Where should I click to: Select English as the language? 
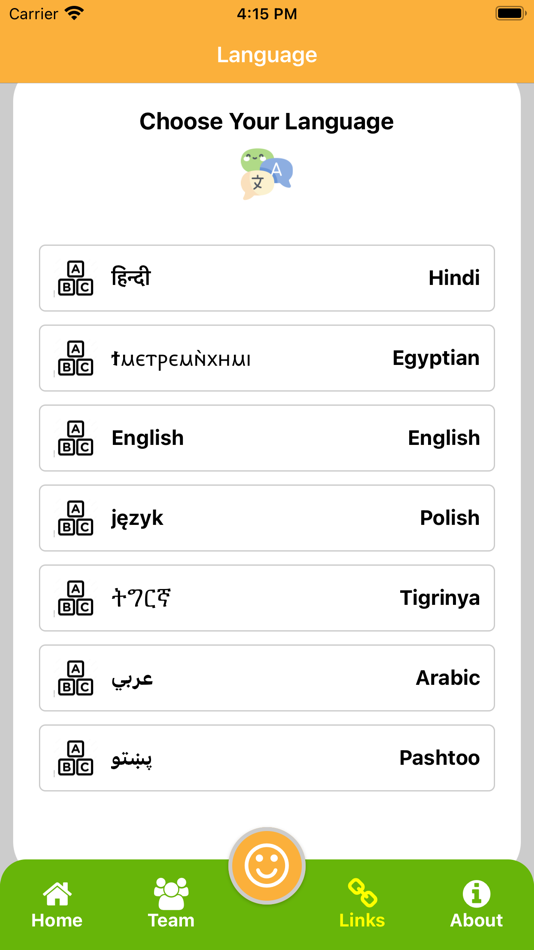(x=267, y=438)
